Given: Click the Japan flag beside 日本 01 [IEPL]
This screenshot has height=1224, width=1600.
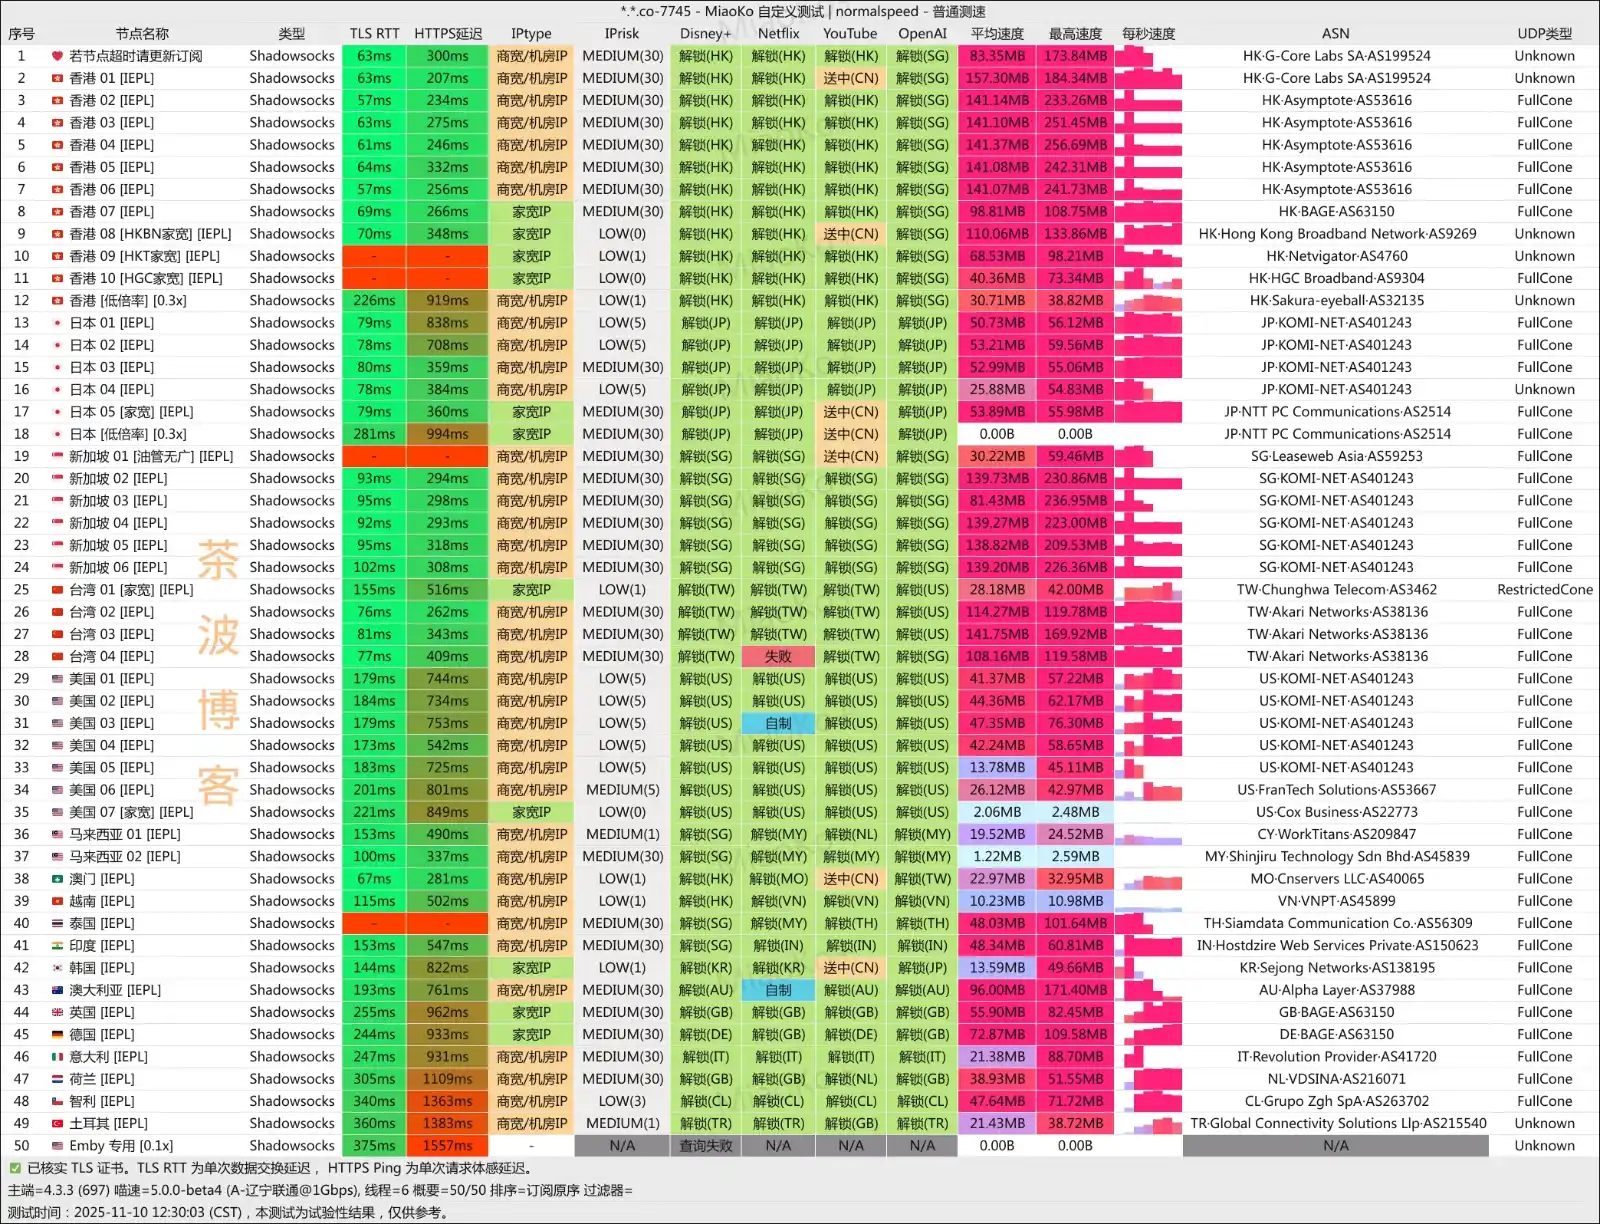Looking at the screenshot, I should (57, 323).
